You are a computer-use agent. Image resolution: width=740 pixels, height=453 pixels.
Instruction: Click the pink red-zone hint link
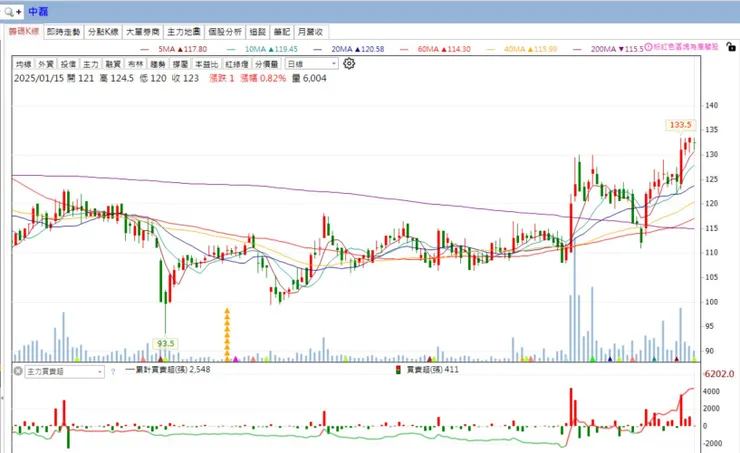pos(686,47)
